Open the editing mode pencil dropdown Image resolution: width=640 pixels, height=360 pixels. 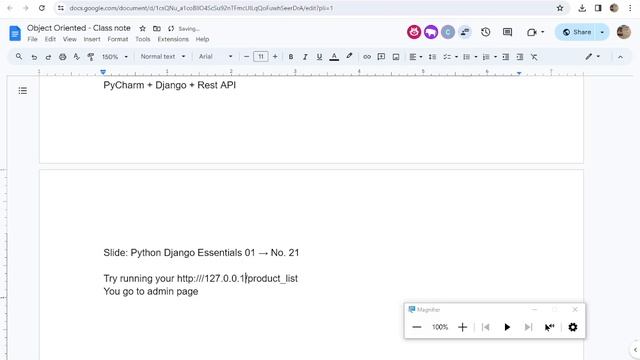[x=592, y=57]
